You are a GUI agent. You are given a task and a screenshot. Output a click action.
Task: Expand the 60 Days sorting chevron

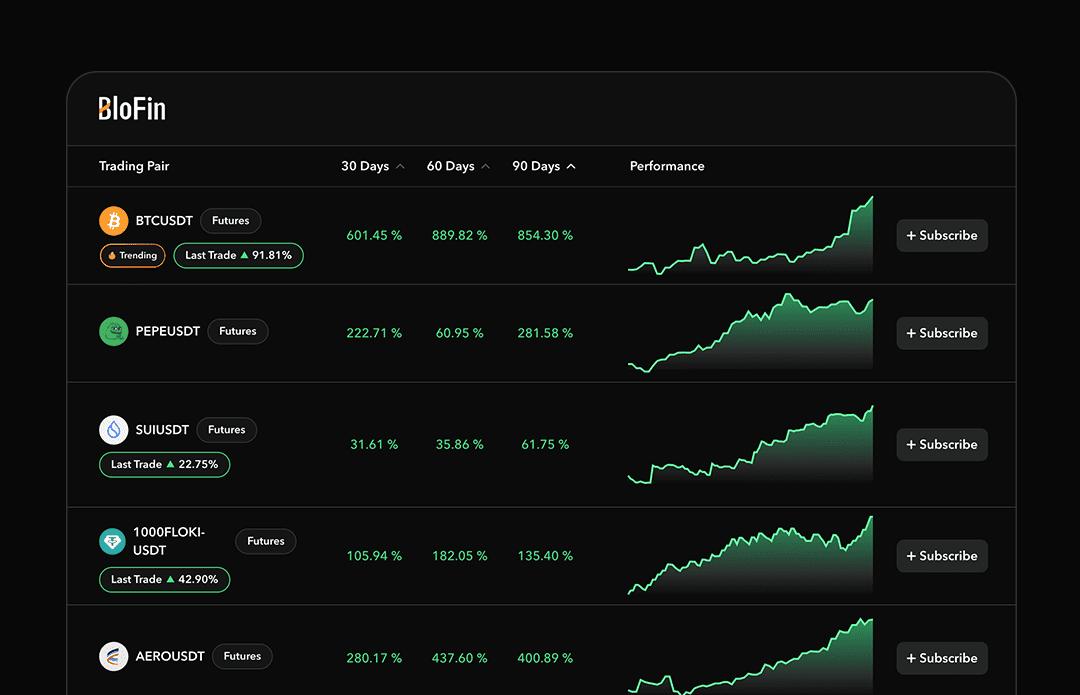click(x=485, y=165)
